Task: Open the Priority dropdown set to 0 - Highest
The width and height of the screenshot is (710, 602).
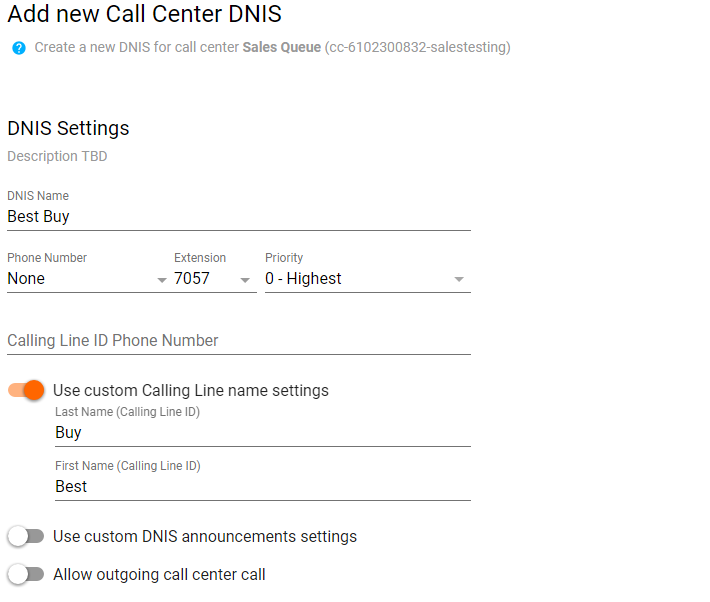Action: point(366,279)
